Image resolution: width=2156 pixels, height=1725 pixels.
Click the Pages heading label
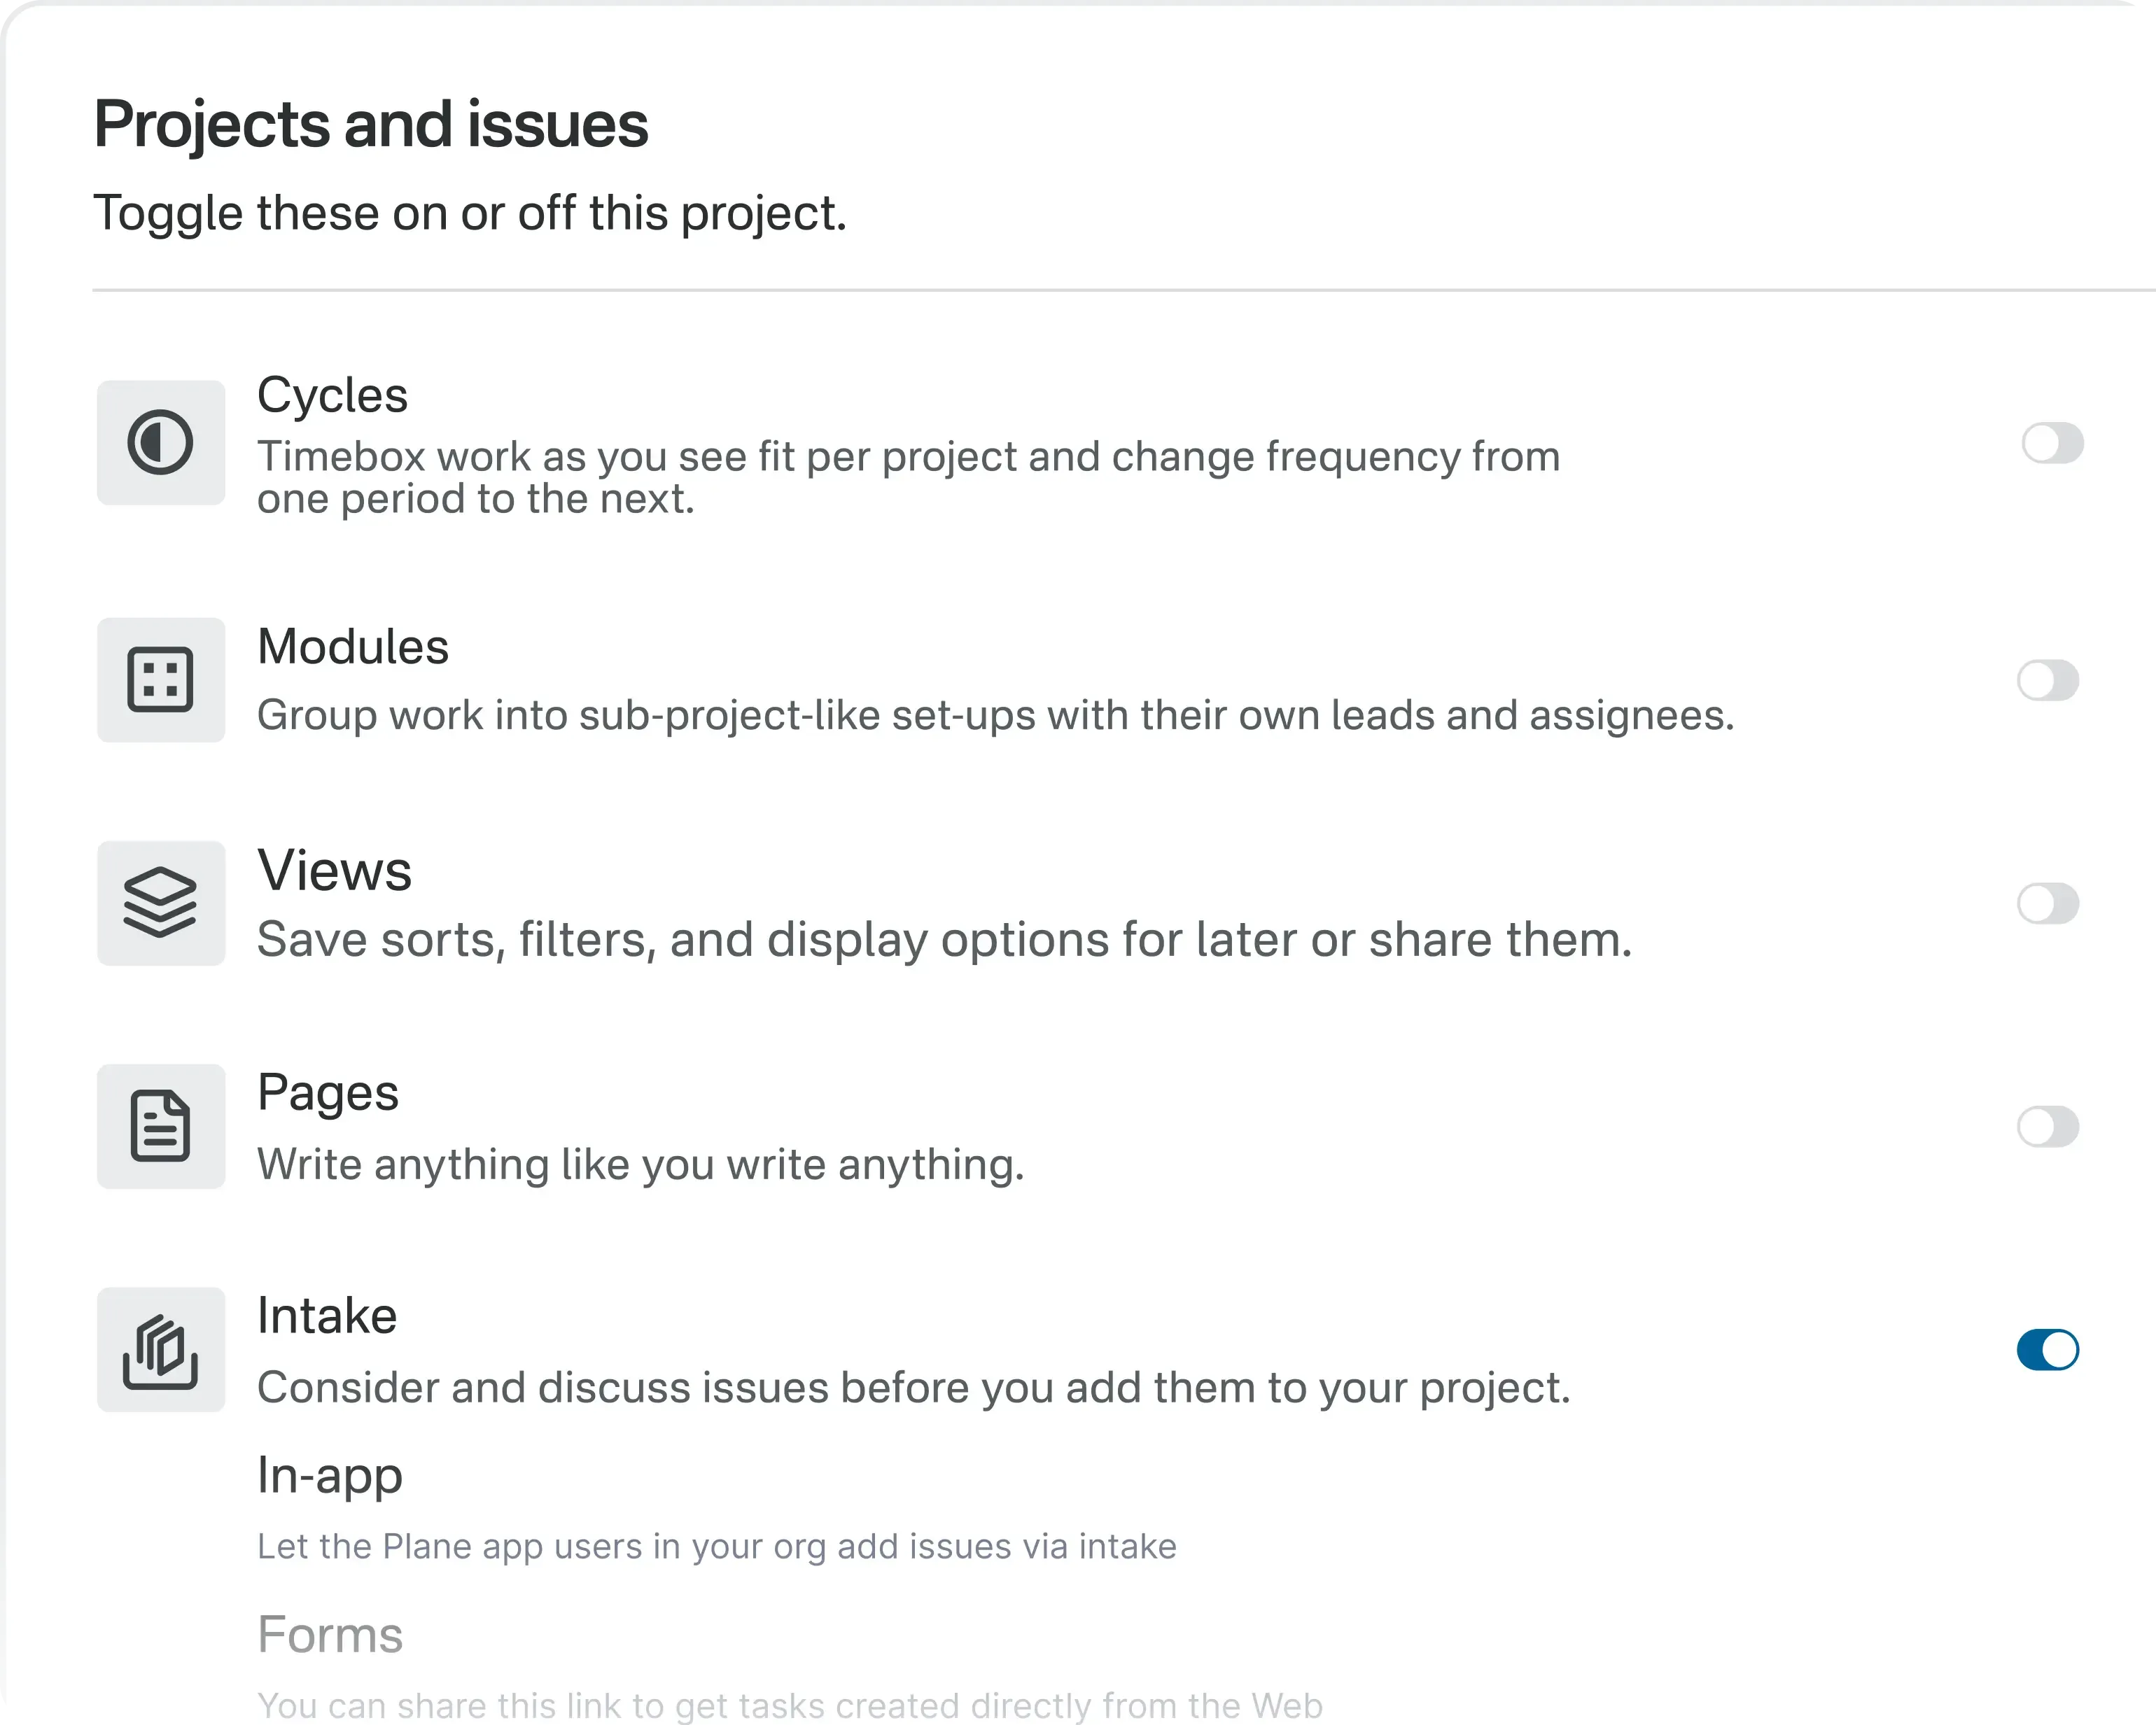click(327, 1093)
